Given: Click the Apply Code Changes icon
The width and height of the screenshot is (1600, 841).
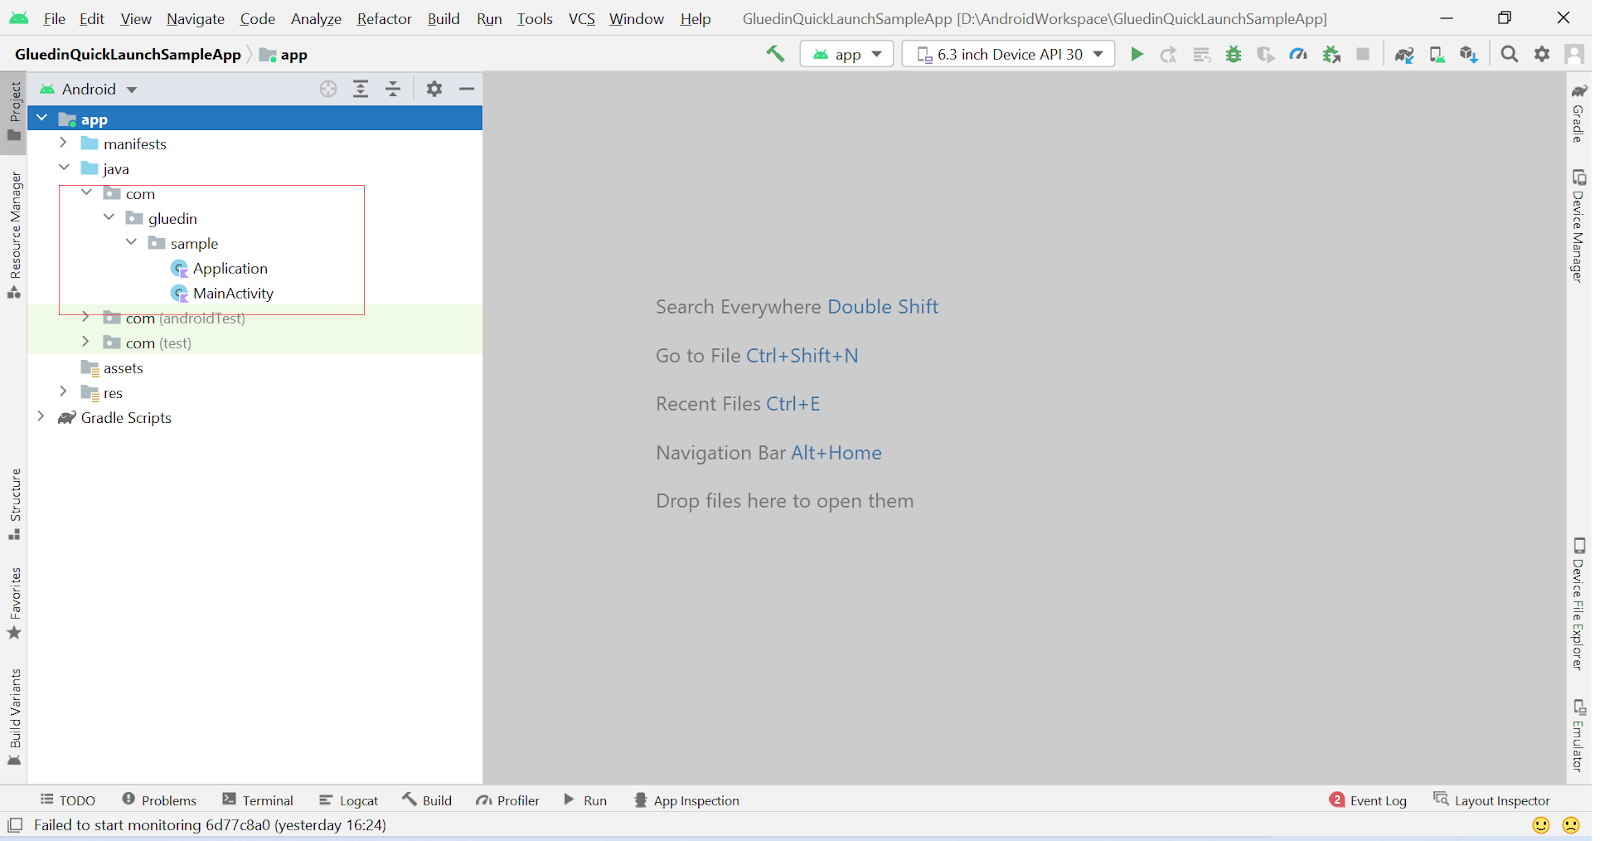Looking at the screenshot, I should click(1202, 54).
